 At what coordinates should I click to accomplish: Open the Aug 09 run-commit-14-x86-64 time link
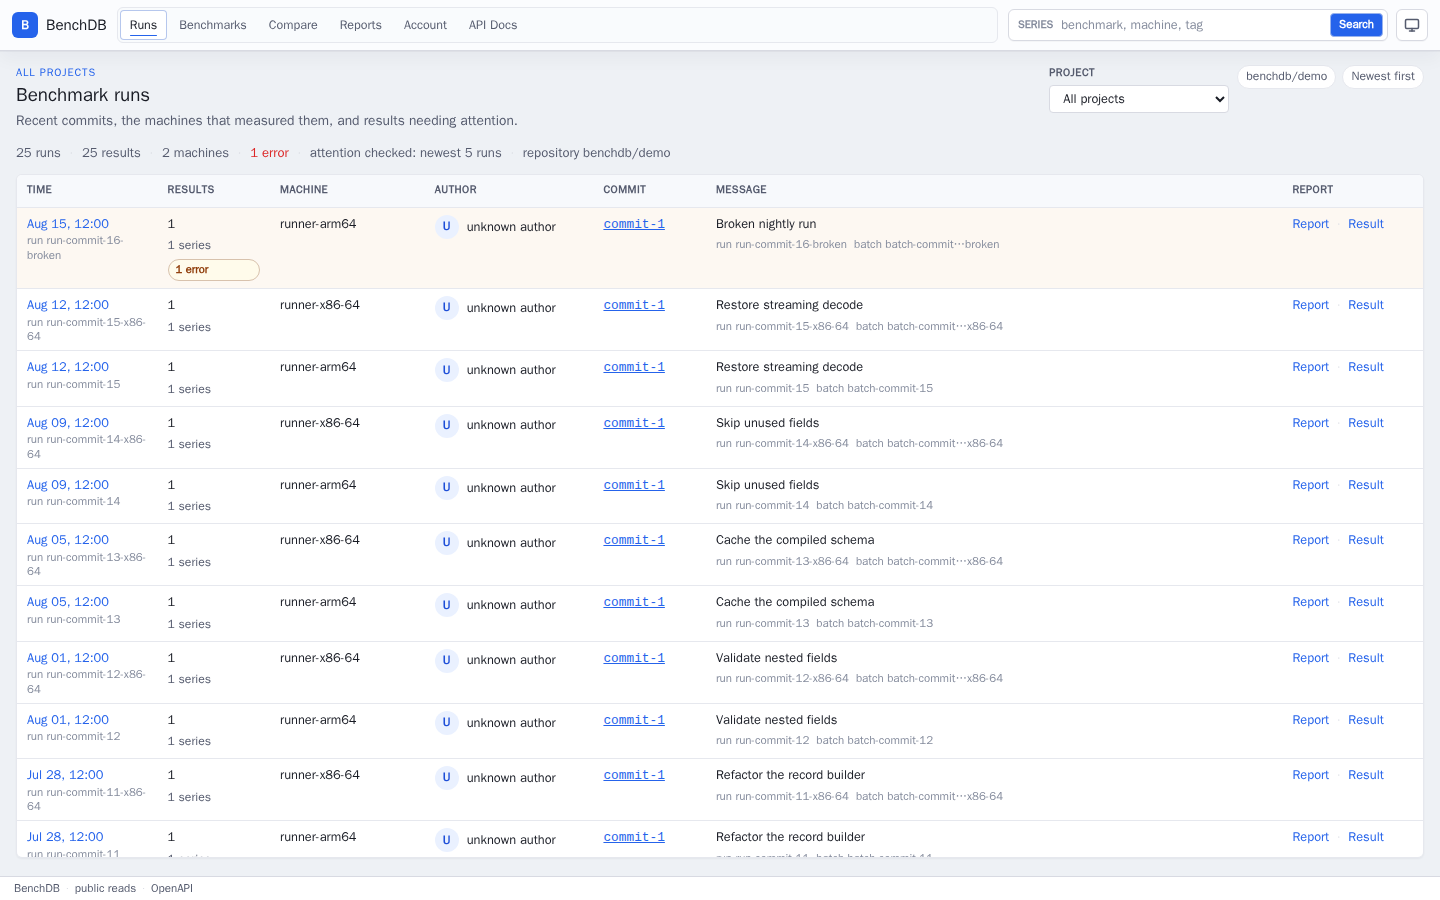point(68,423)
